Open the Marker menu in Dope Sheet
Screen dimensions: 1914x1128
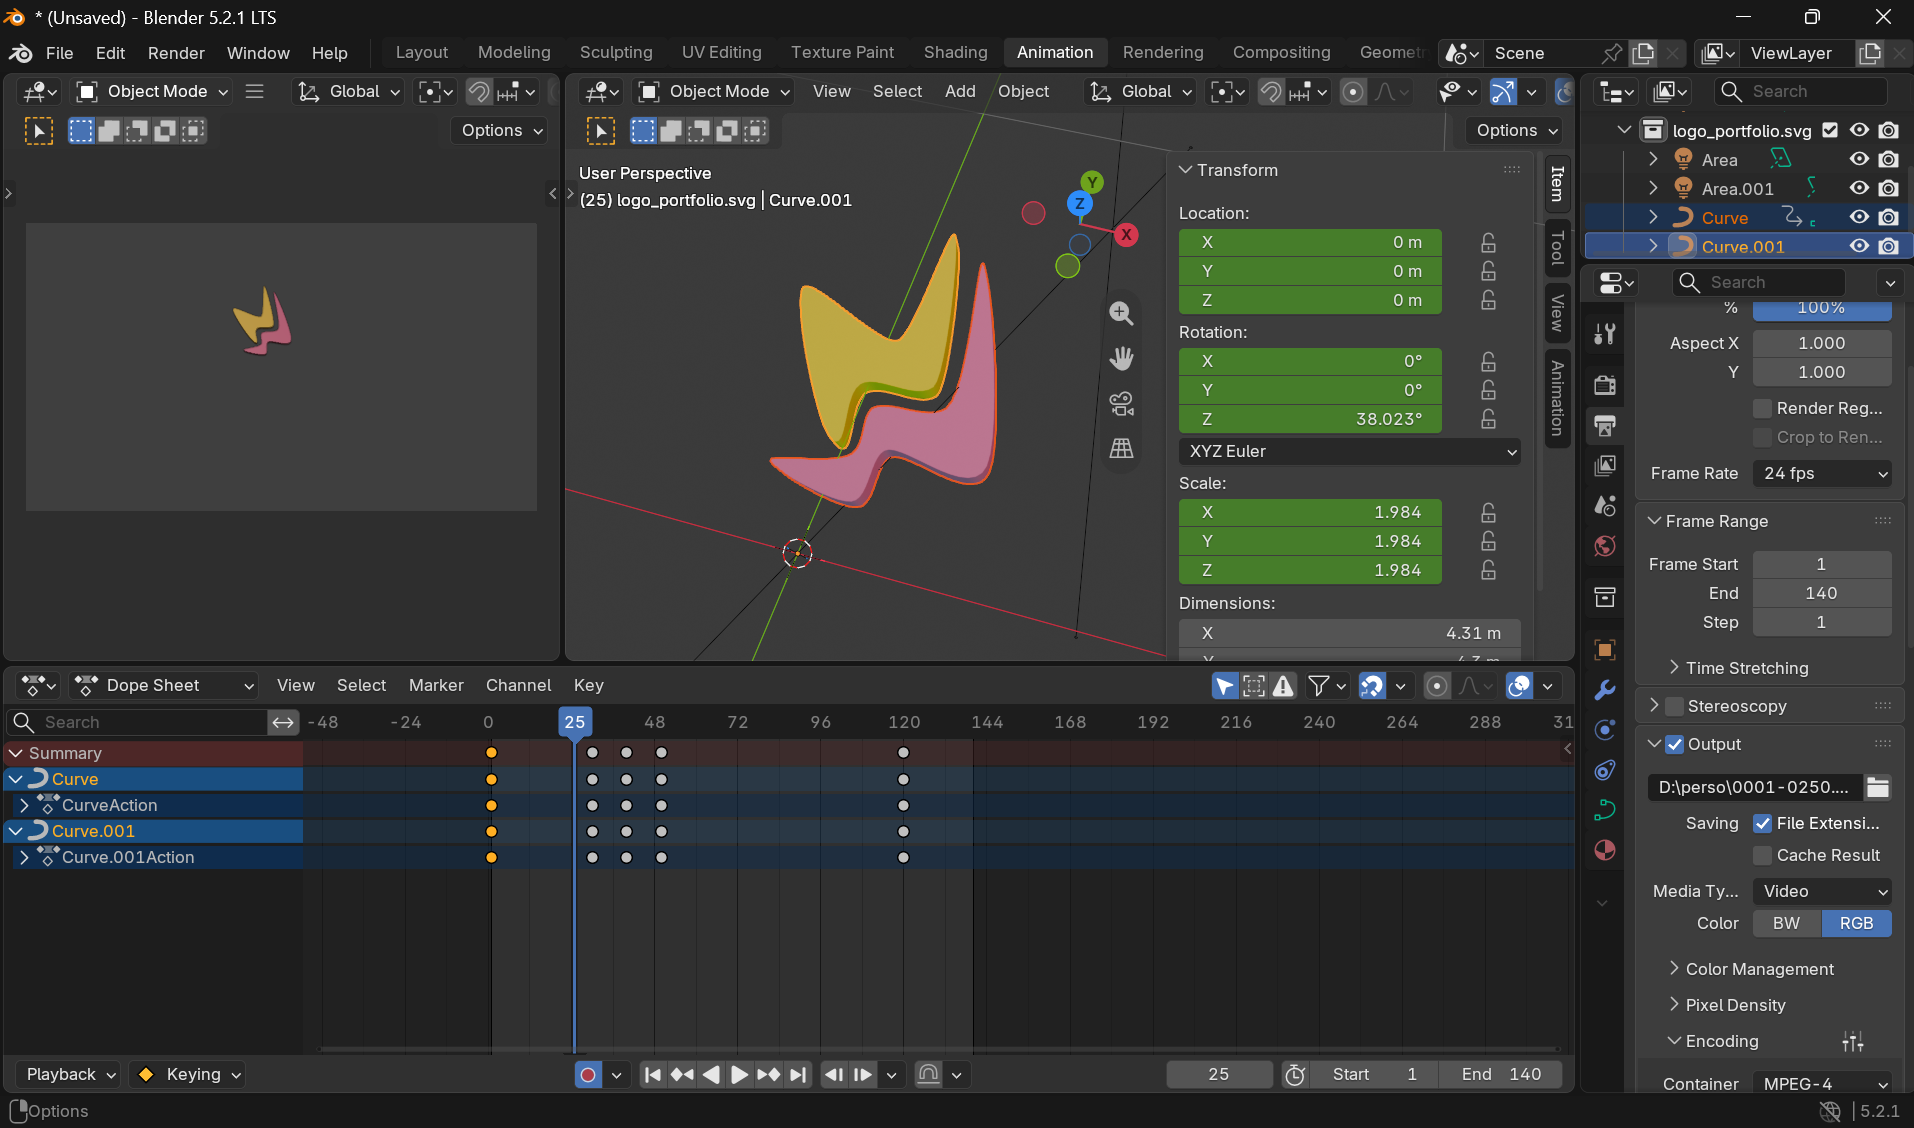[436, 685]
